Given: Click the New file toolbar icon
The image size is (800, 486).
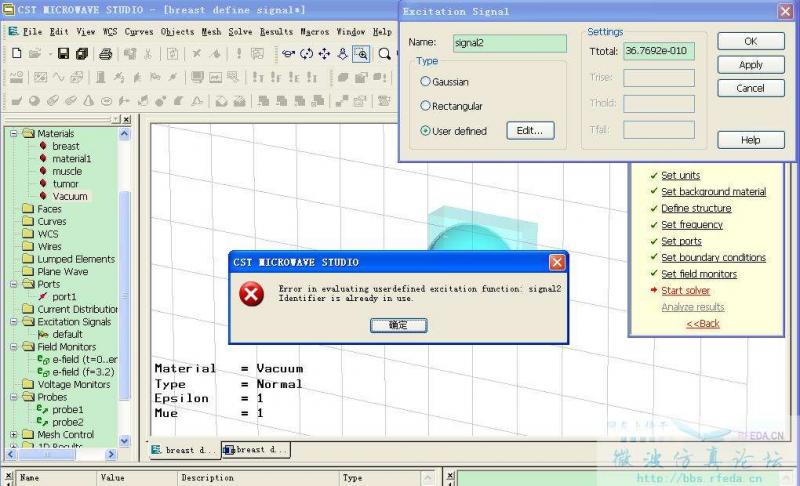Looking at the screenshot, I should [16, 53].
